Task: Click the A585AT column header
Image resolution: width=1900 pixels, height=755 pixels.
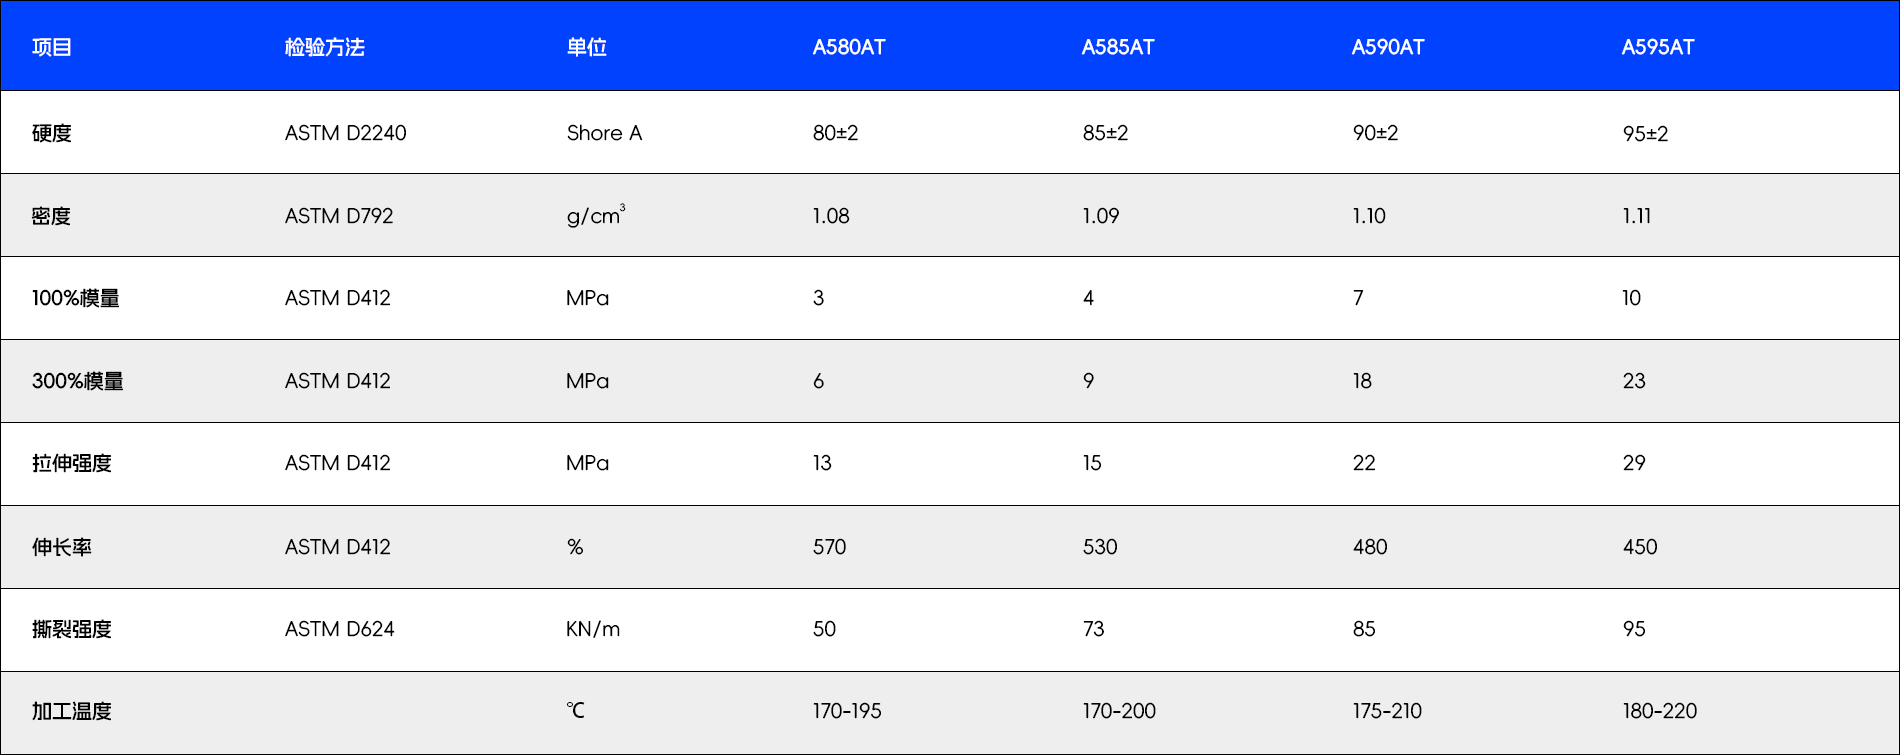Action: (x=1117, y=47)
